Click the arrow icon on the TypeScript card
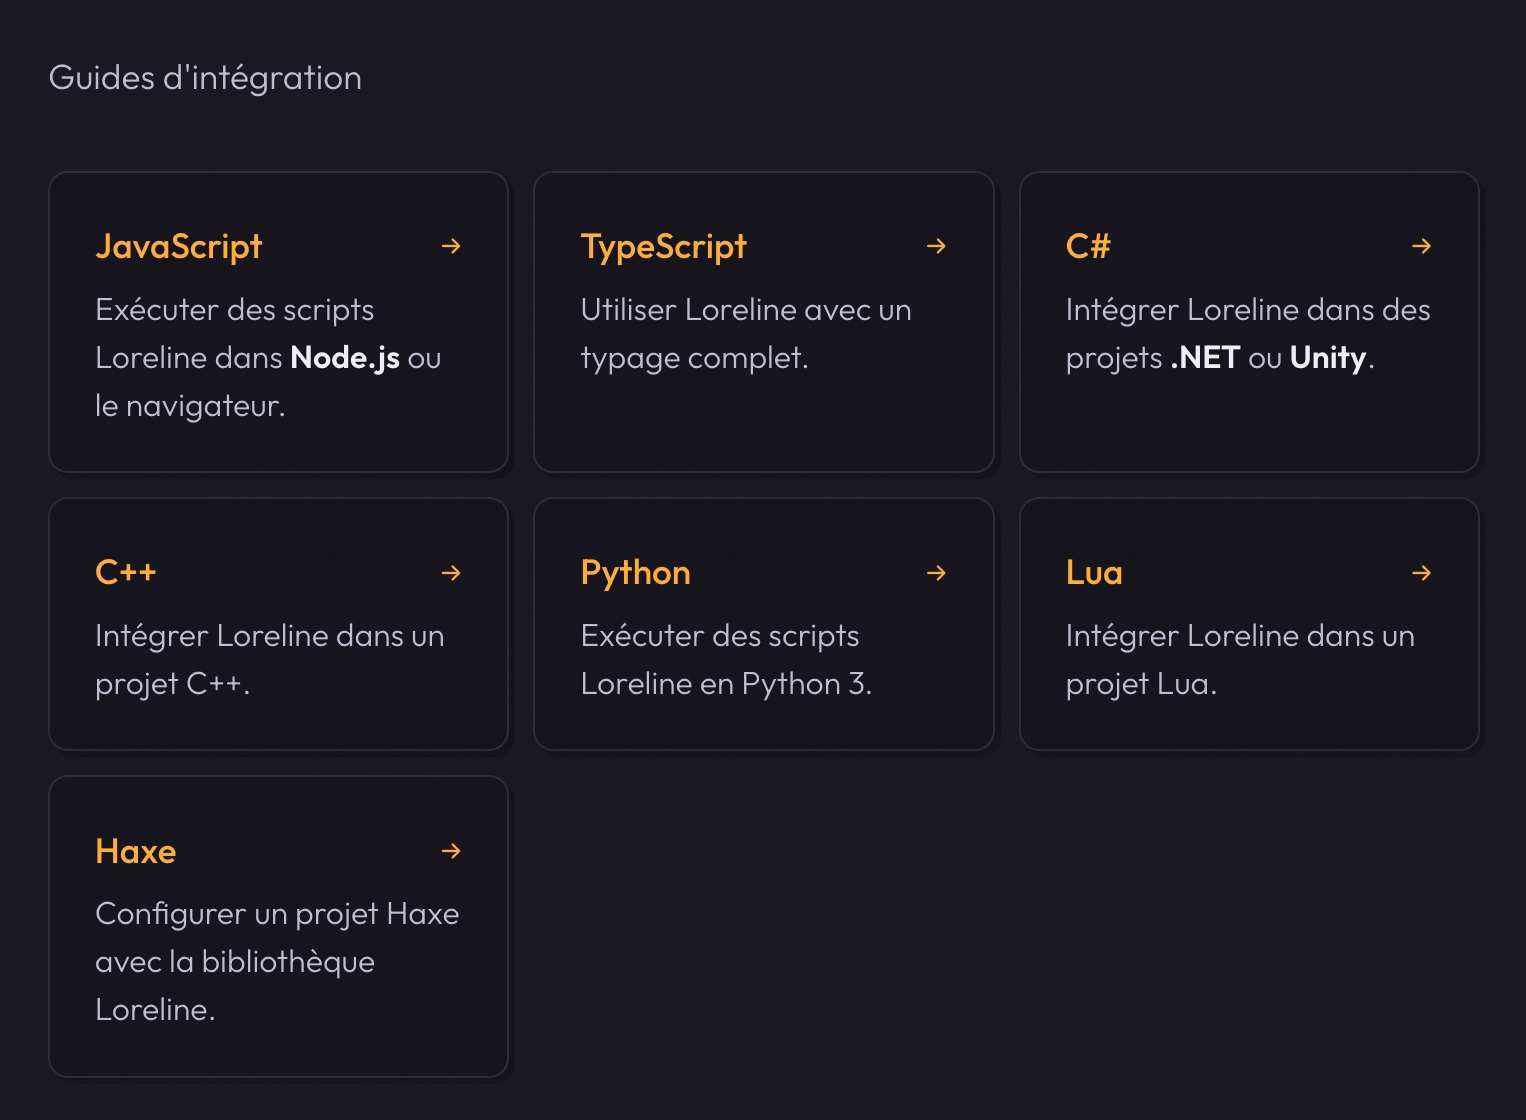 (x=936, y=246)
